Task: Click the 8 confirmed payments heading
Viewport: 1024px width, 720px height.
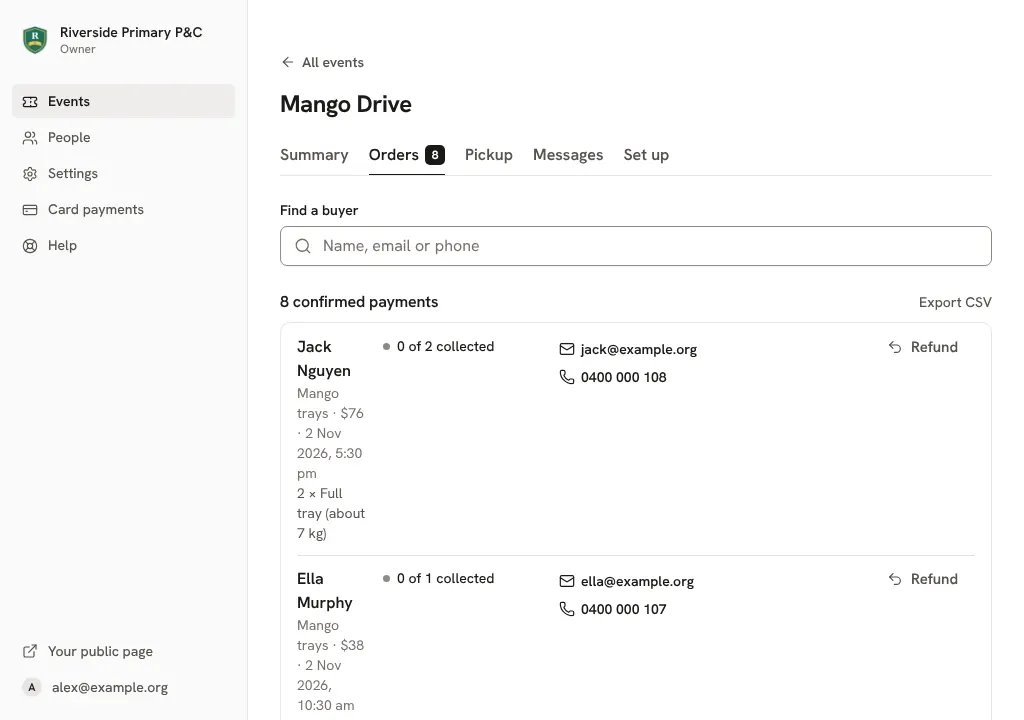Action: click(359, 302)
